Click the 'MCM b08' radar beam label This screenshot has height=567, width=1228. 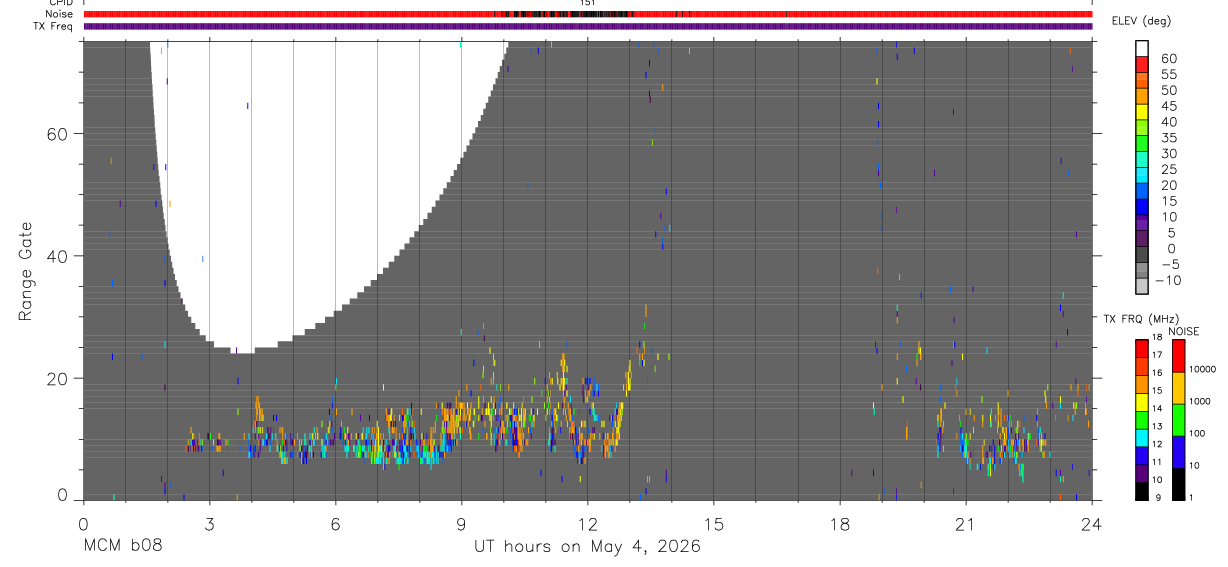click(122, 546)
